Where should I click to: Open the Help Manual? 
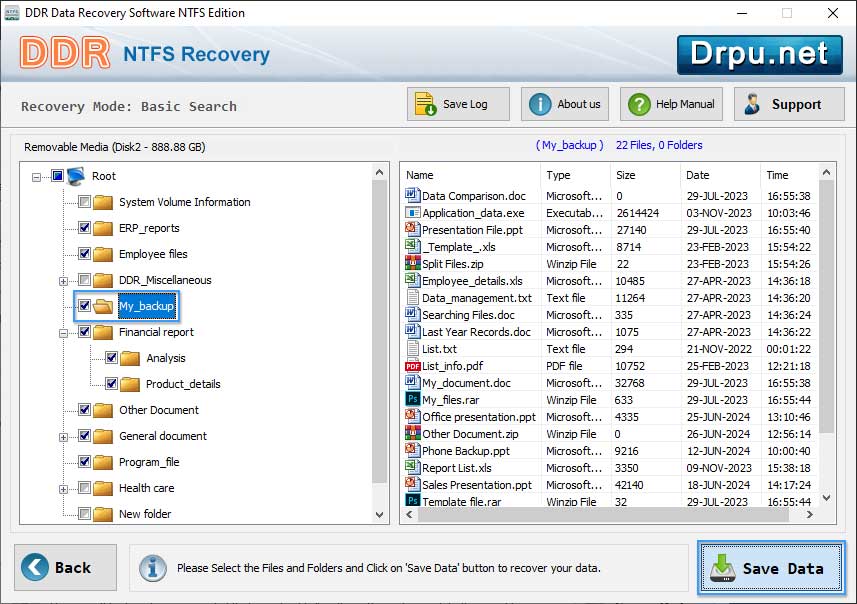671,104
